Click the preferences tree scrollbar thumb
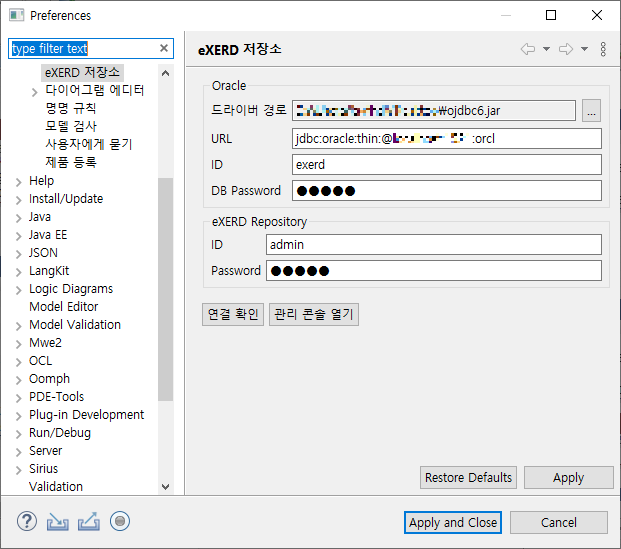 click(166, 290)
